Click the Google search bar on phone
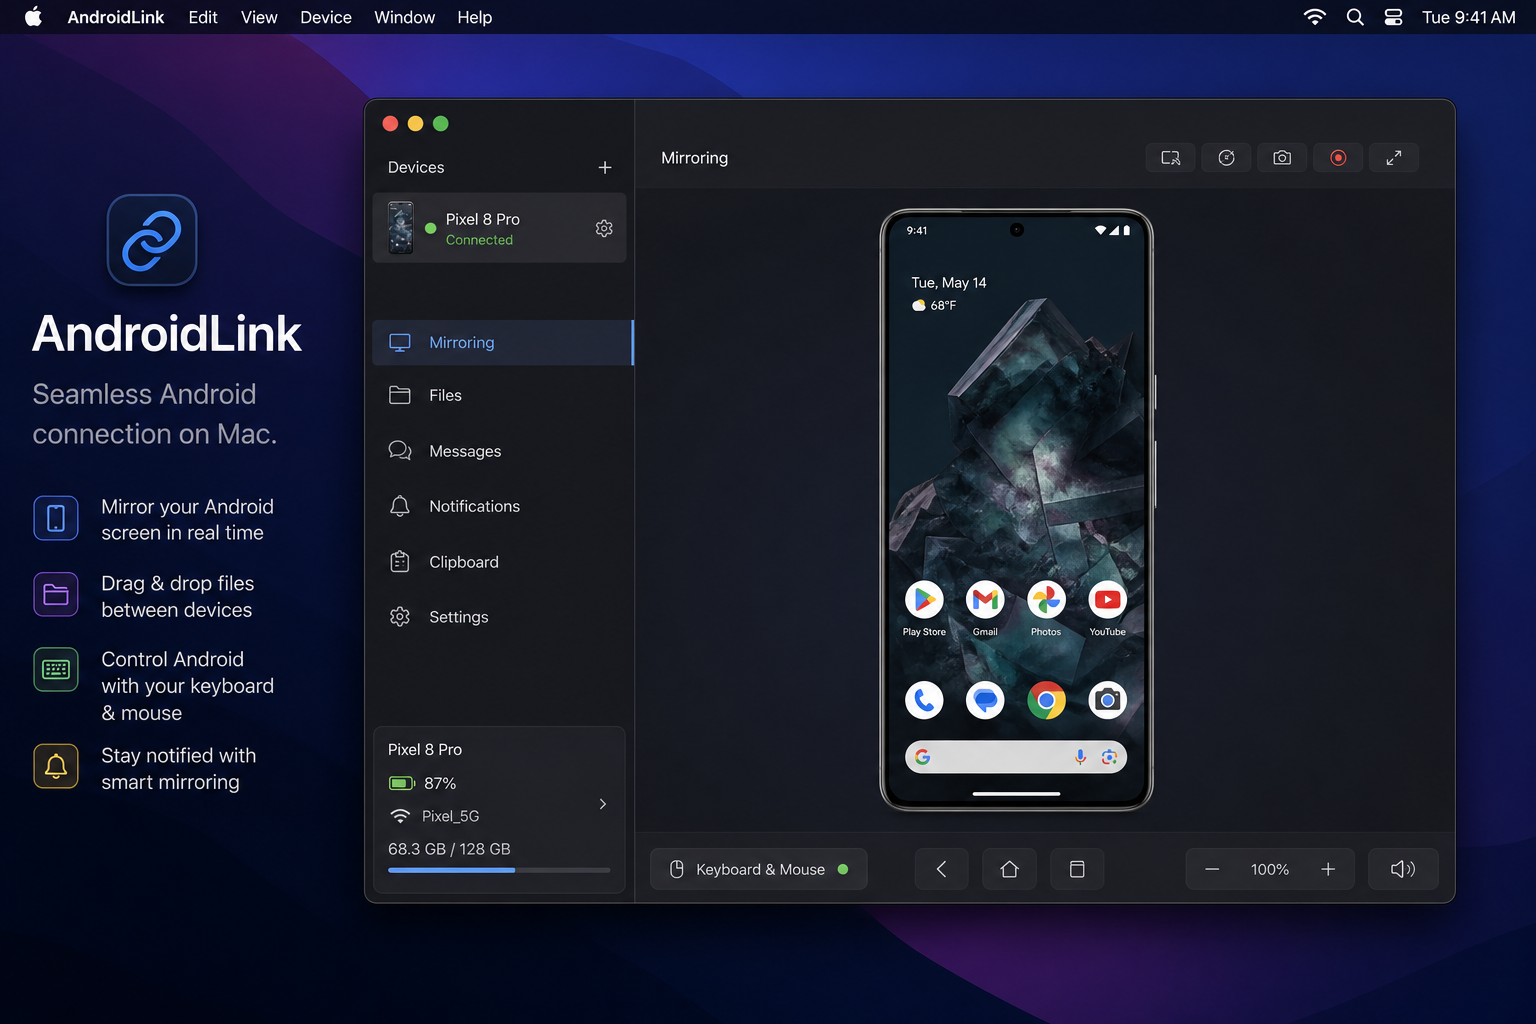 tap(1016, 757)
